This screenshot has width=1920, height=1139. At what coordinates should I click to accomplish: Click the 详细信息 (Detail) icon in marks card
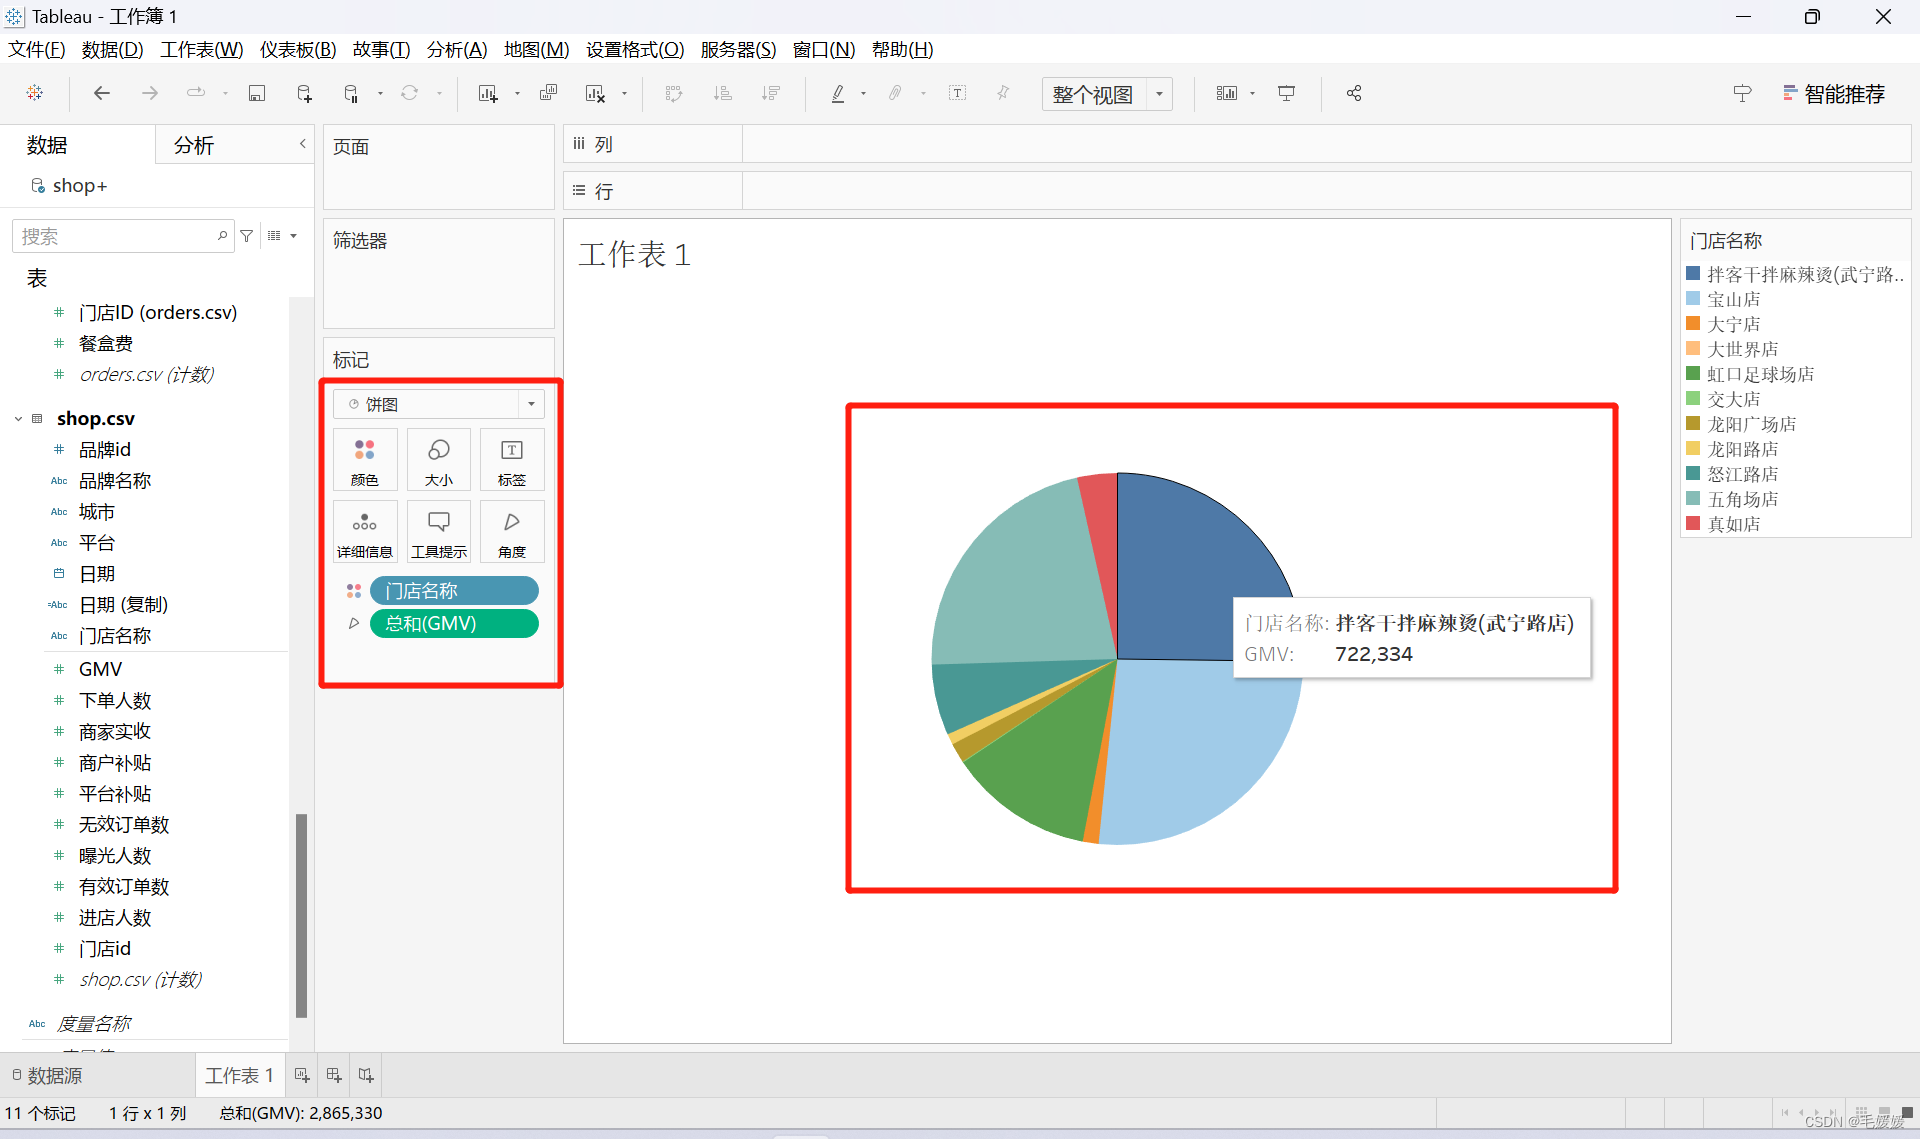click(363, 529)
